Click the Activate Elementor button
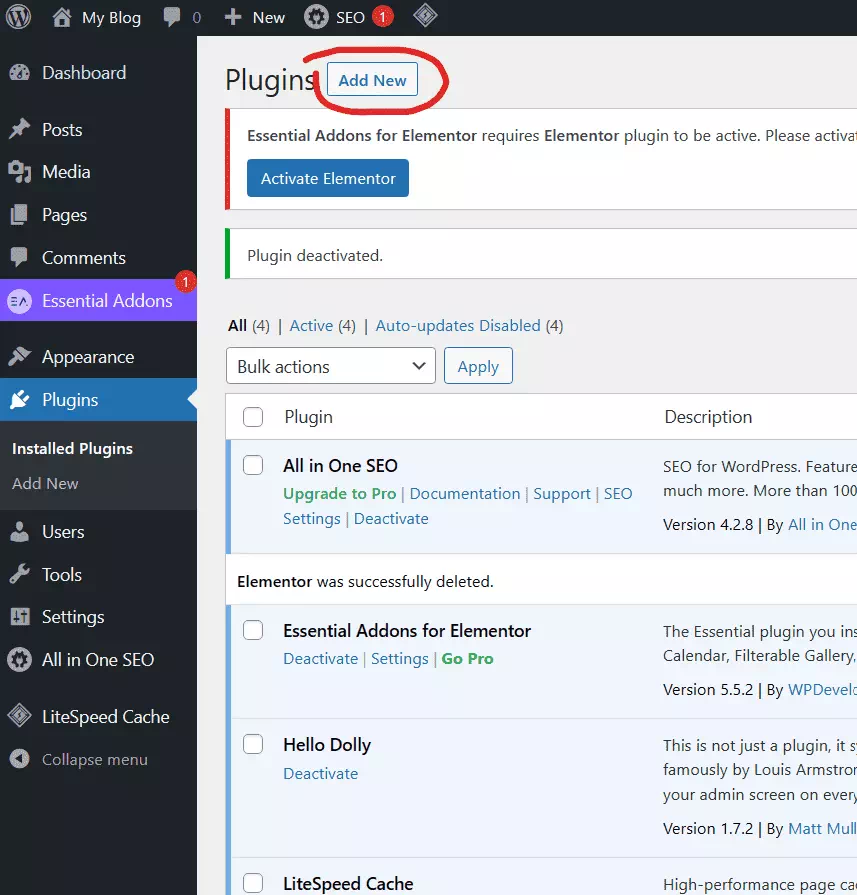This screenshot has height=895, width=857. (x=328, y=178)
